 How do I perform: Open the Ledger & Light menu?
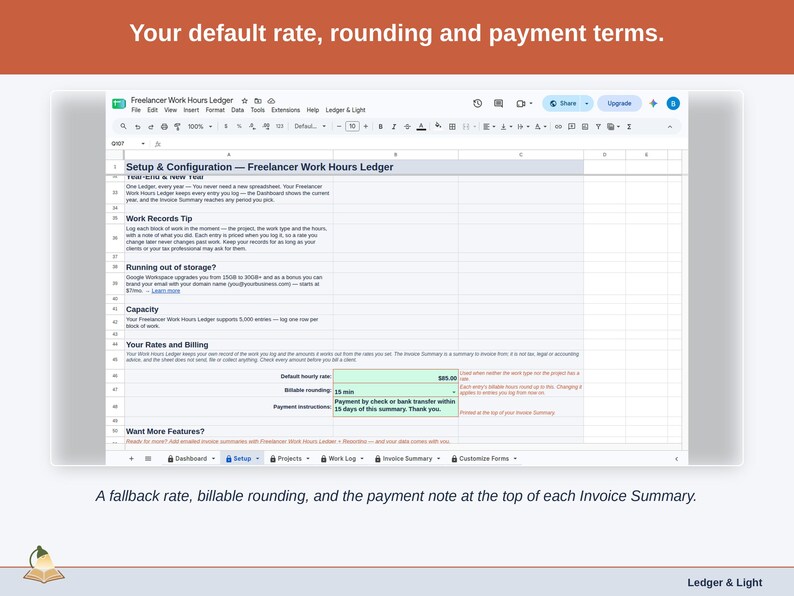point(345,110)
